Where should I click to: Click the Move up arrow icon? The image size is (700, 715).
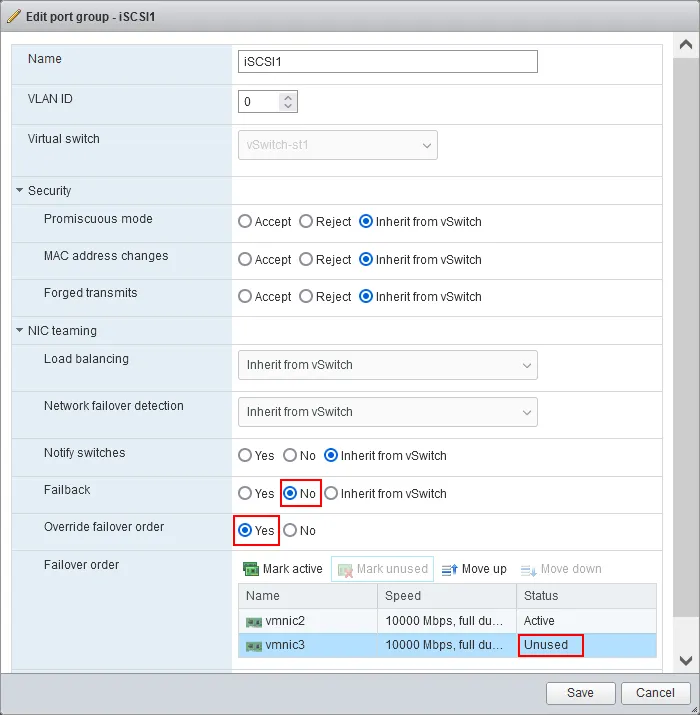point(449,569)
